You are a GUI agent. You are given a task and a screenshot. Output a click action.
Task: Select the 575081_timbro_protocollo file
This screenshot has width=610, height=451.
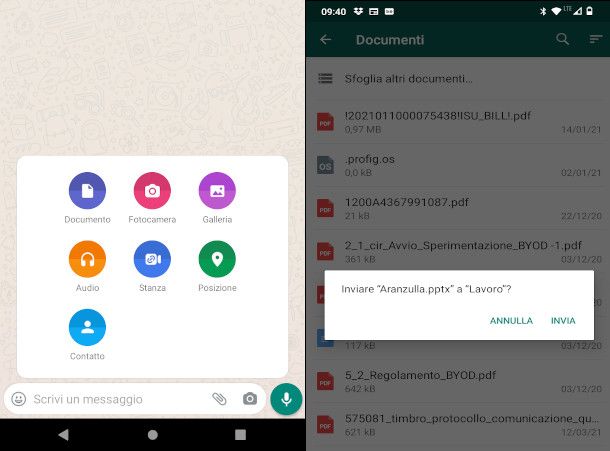point(458,424)
